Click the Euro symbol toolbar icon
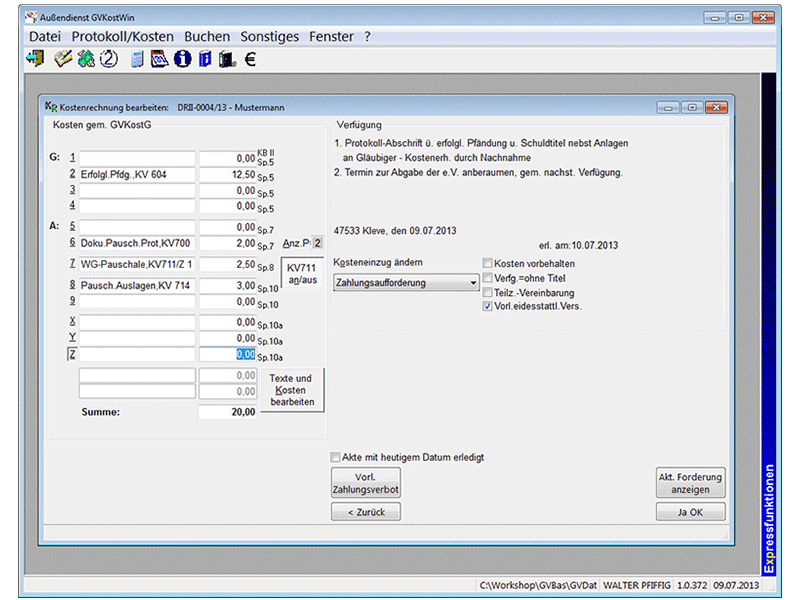This screenshot has width=800, height=600. click(x=250, y=59)
